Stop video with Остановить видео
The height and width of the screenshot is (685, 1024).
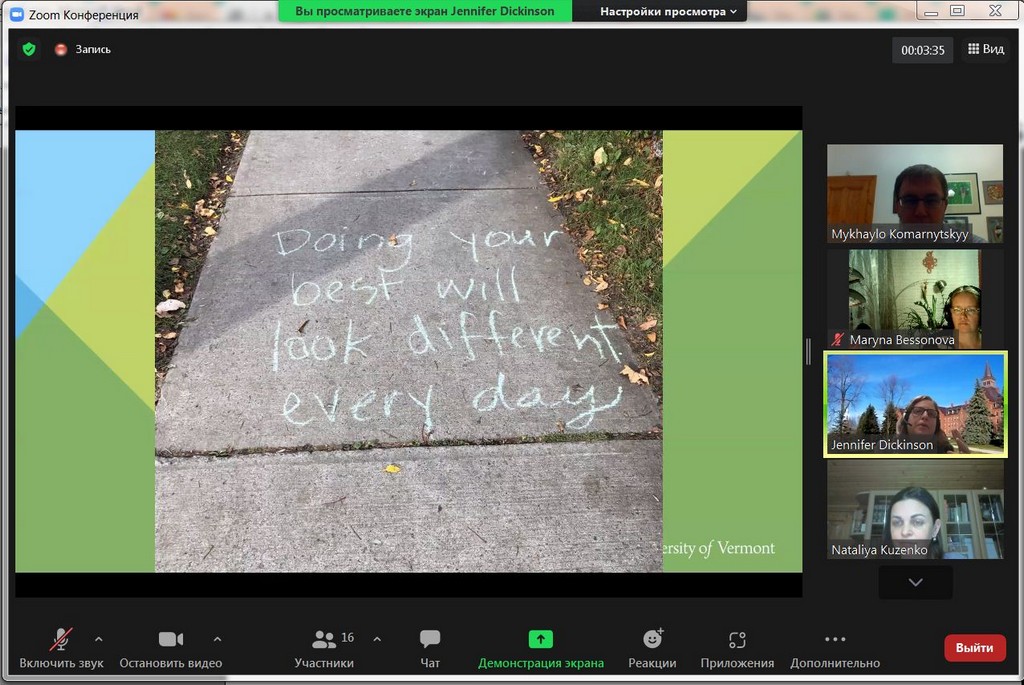(171, 639)
